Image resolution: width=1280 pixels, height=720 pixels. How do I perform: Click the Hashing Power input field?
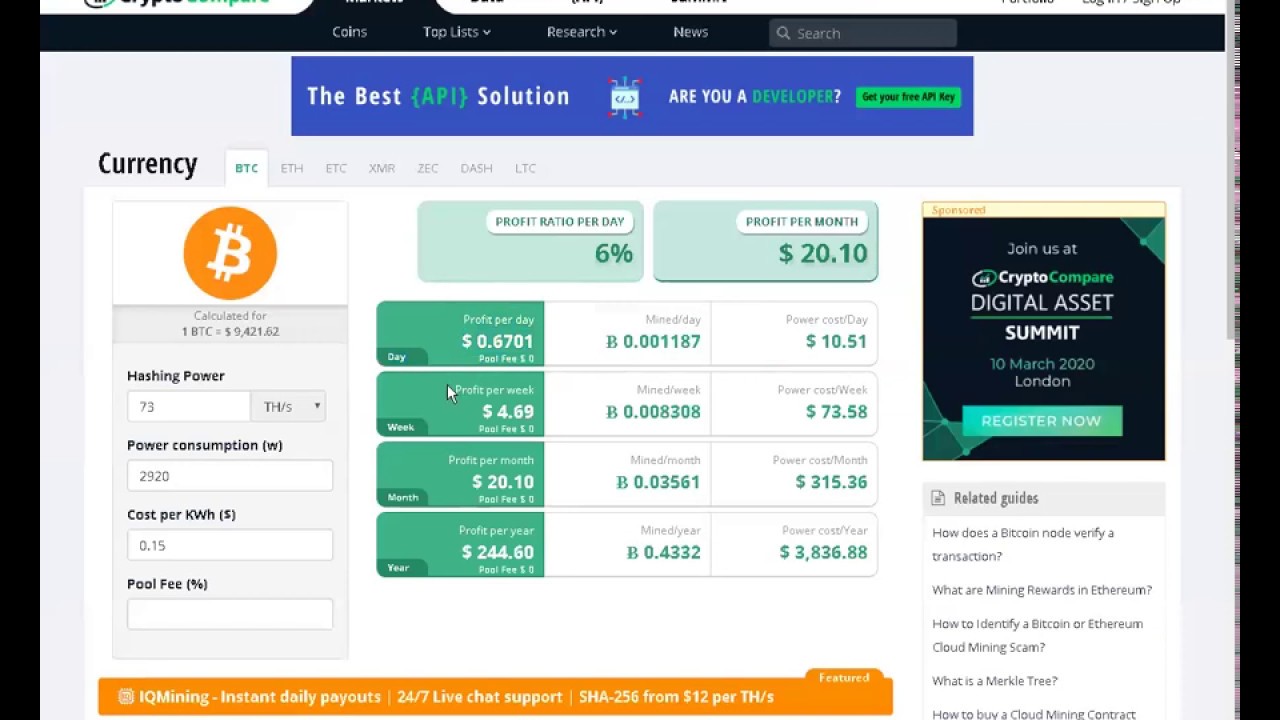(188, 407)
